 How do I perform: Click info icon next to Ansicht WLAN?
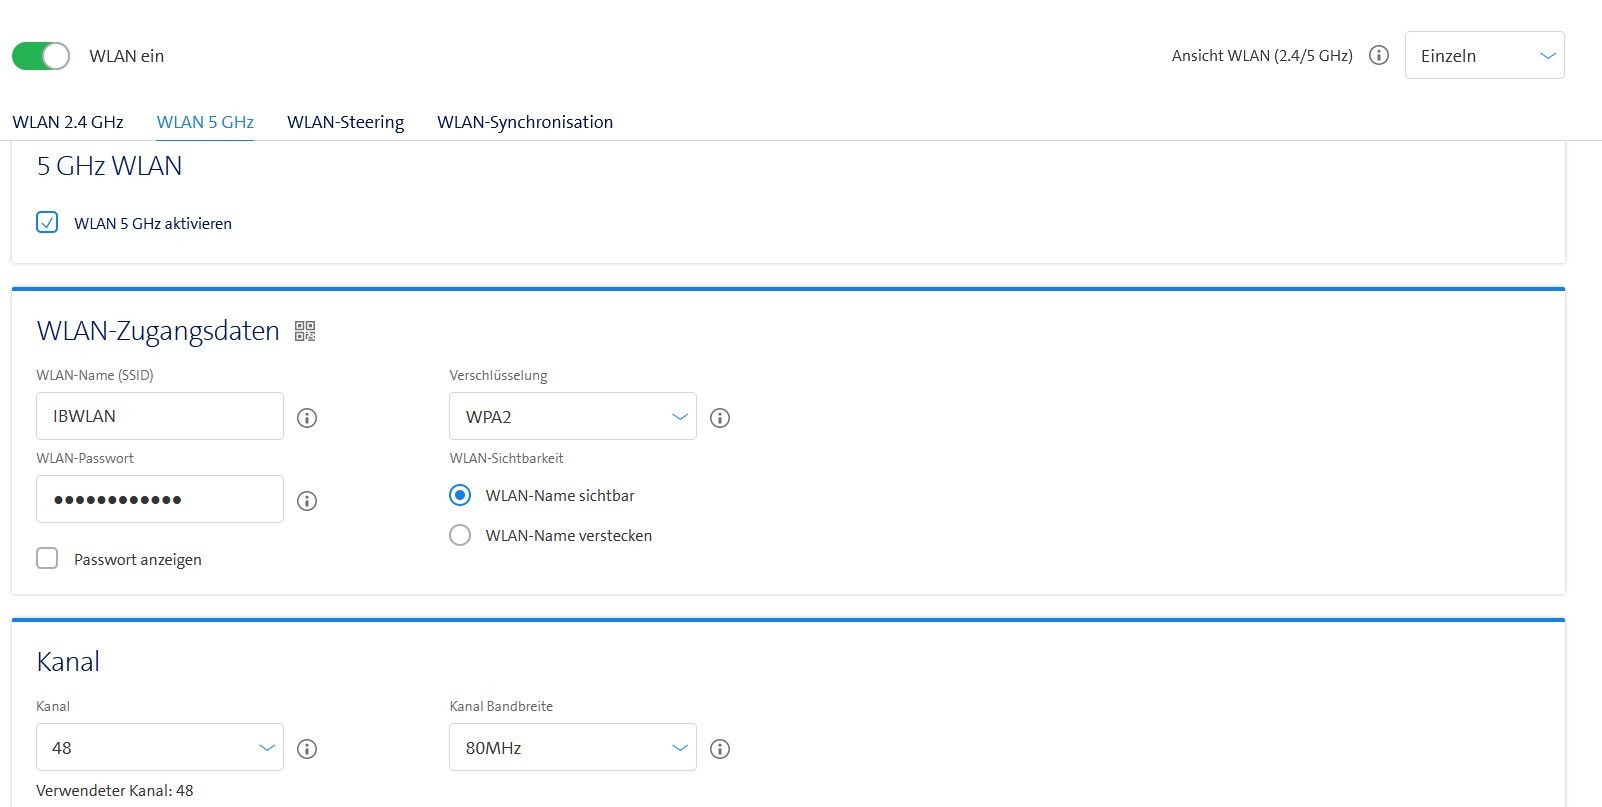pos(1378,56)
